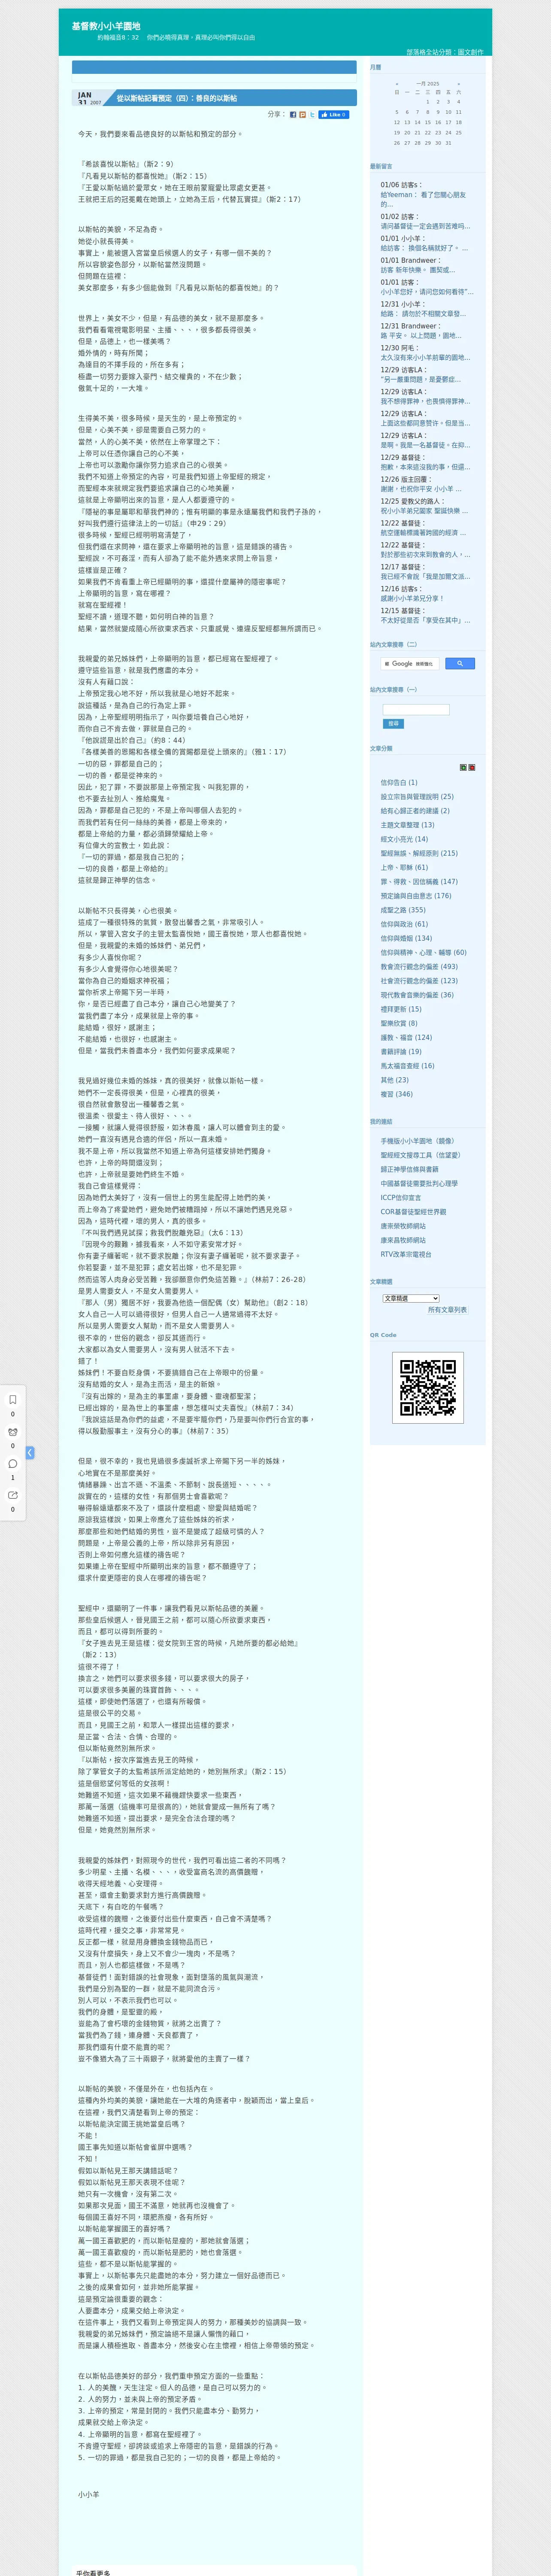The height and width of the screenshot is (2576, 551).
Task: Open category 聖經無誤、解經原則 (215)
Action: (x=419, y=853)
